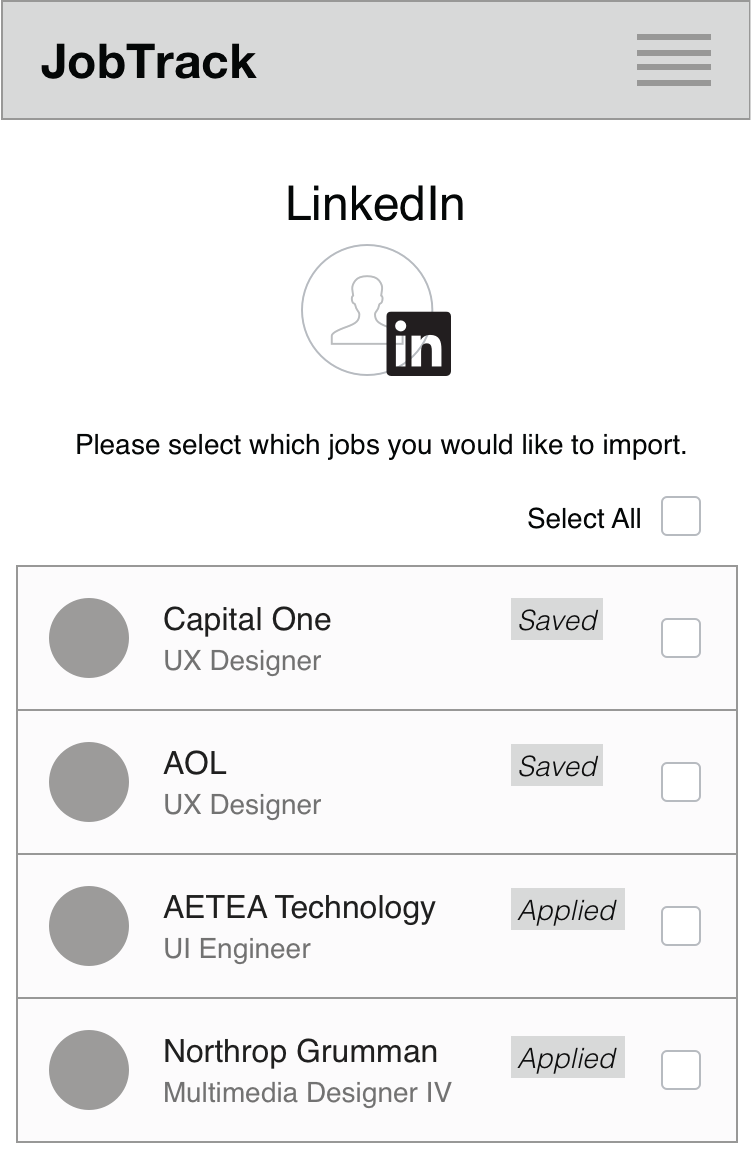Toggle the Select All checkbox
The height and width of the screenshot is (1158, 751).
(679, 516)
